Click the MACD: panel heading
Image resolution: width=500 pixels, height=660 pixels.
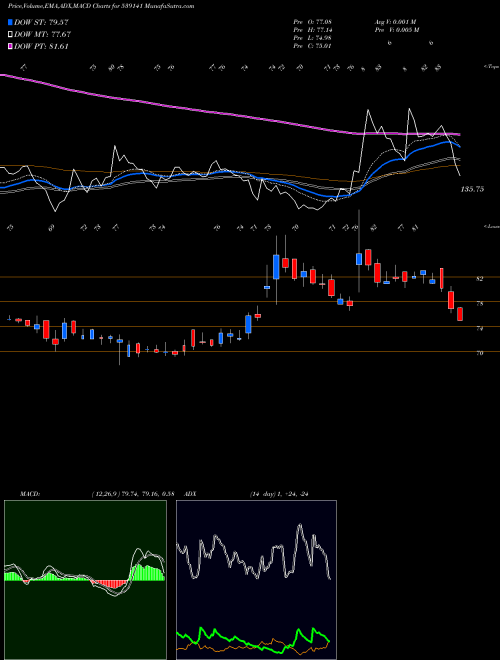pyautogui.click(x=30, y=494)
